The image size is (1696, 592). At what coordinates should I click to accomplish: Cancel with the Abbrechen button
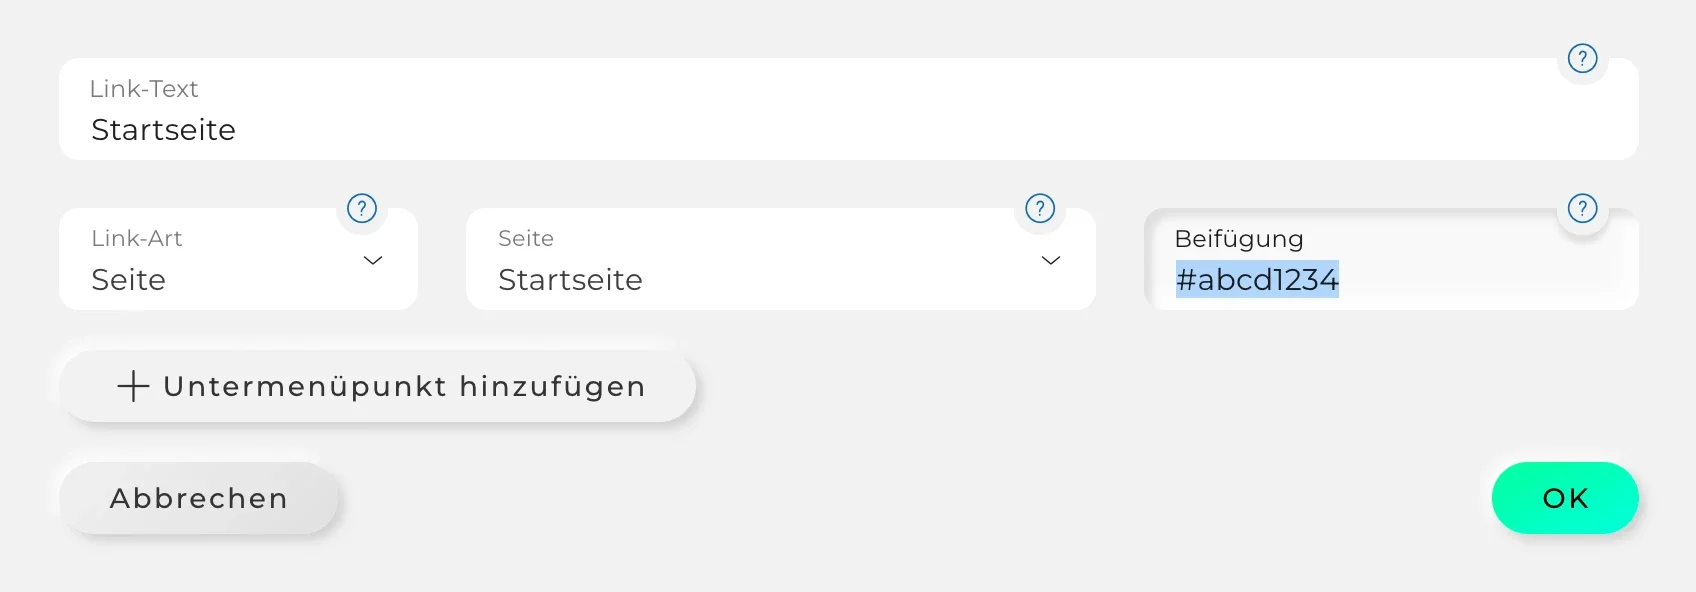[x=199, y=498]
